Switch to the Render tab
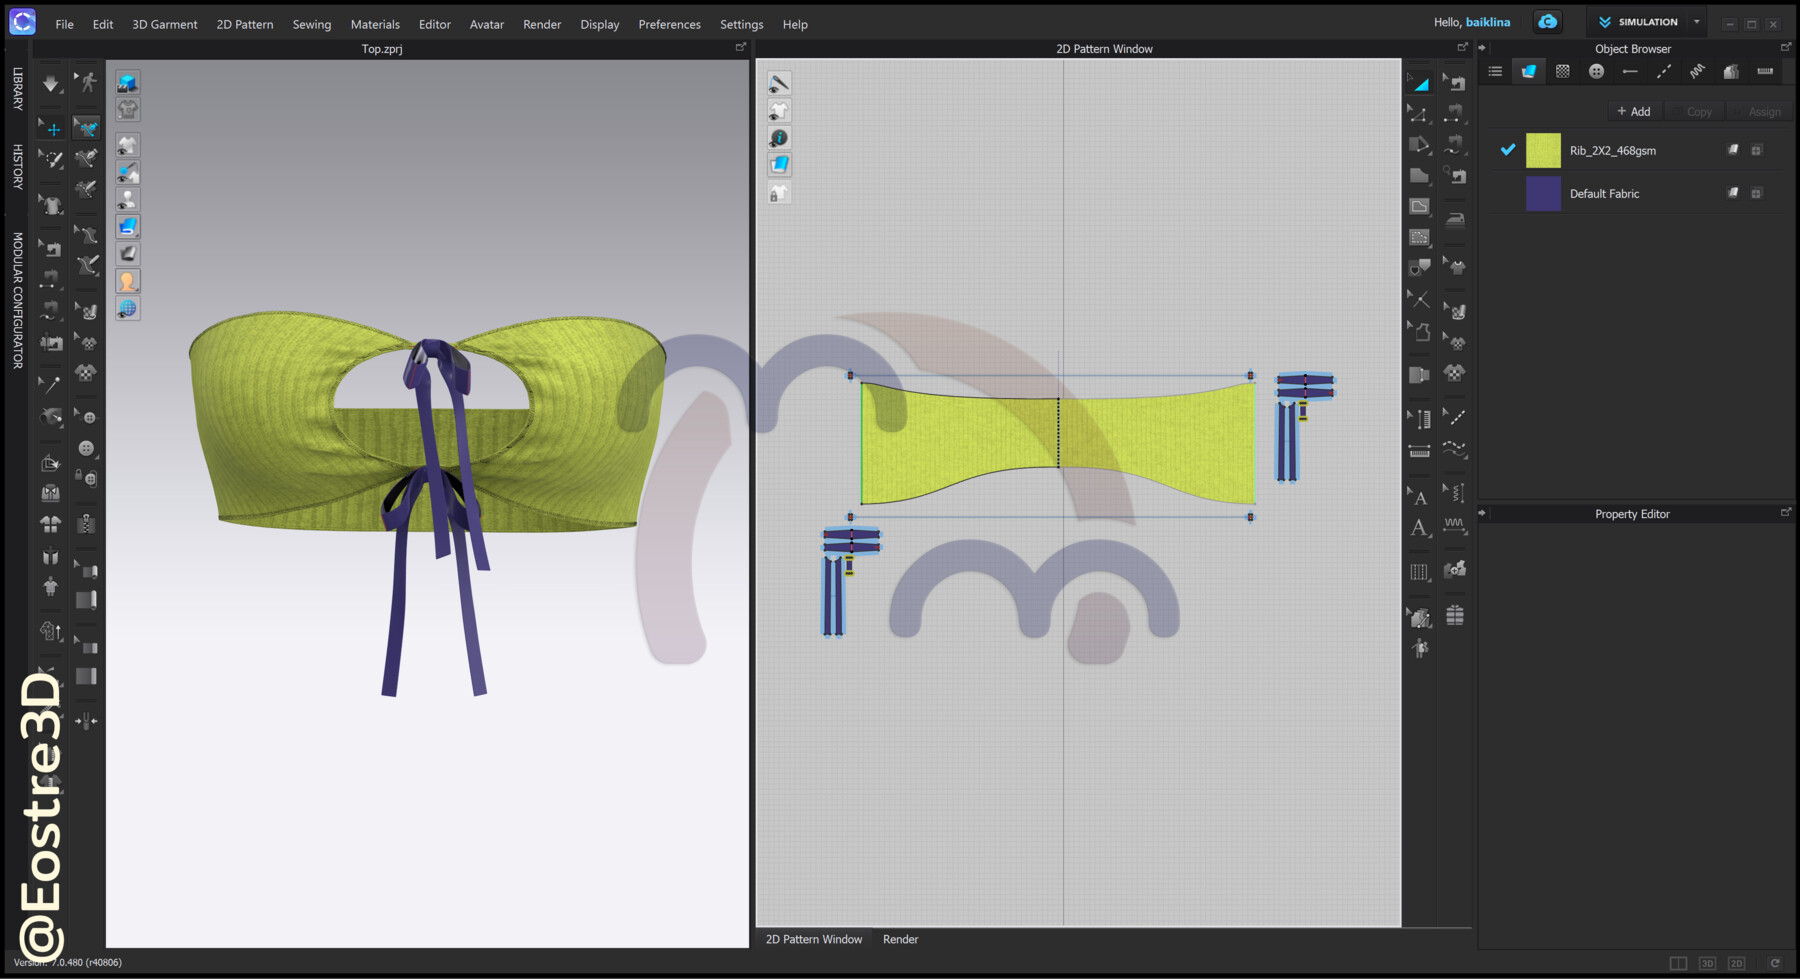 (x=899, y=939)
